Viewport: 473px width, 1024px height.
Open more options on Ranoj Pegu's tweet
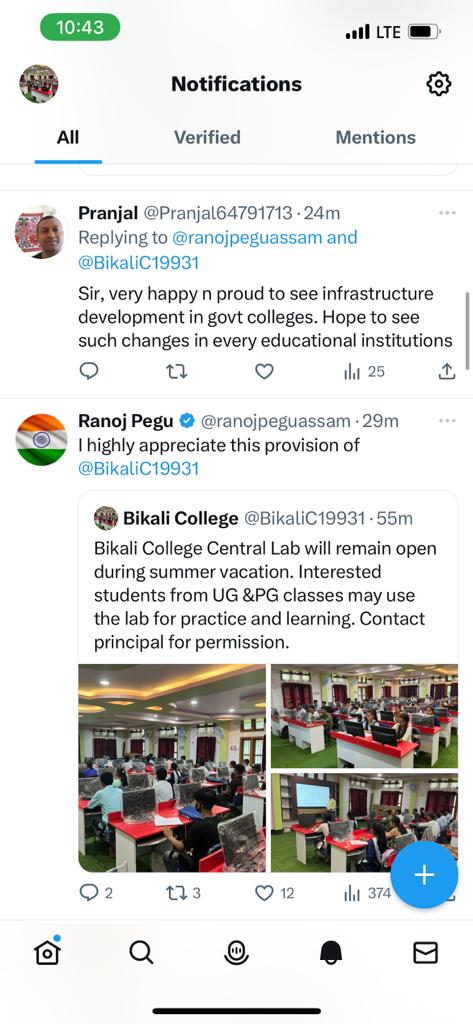tap(448, 421)
